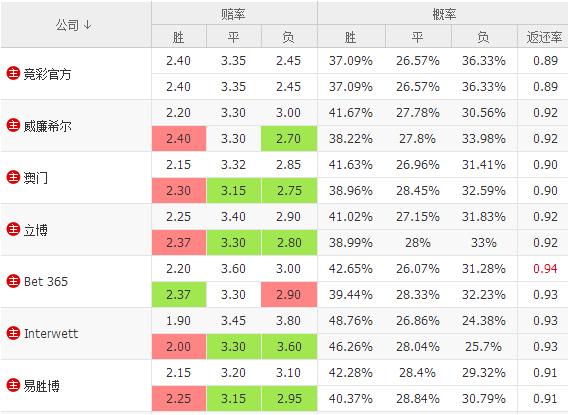Click the red 0.94 return rate value
This screenshot has height=415, width=569.
[x=545, y=268]
